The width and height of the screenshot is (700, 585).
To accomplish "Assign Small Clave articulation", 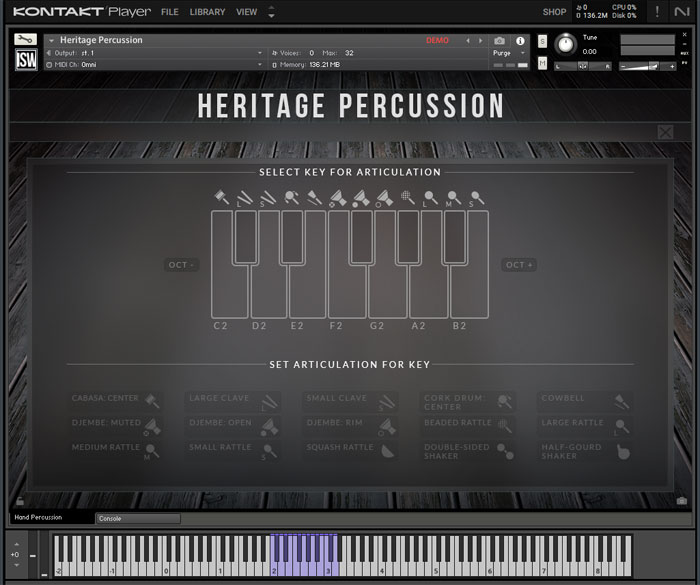I will pos(350,401).
